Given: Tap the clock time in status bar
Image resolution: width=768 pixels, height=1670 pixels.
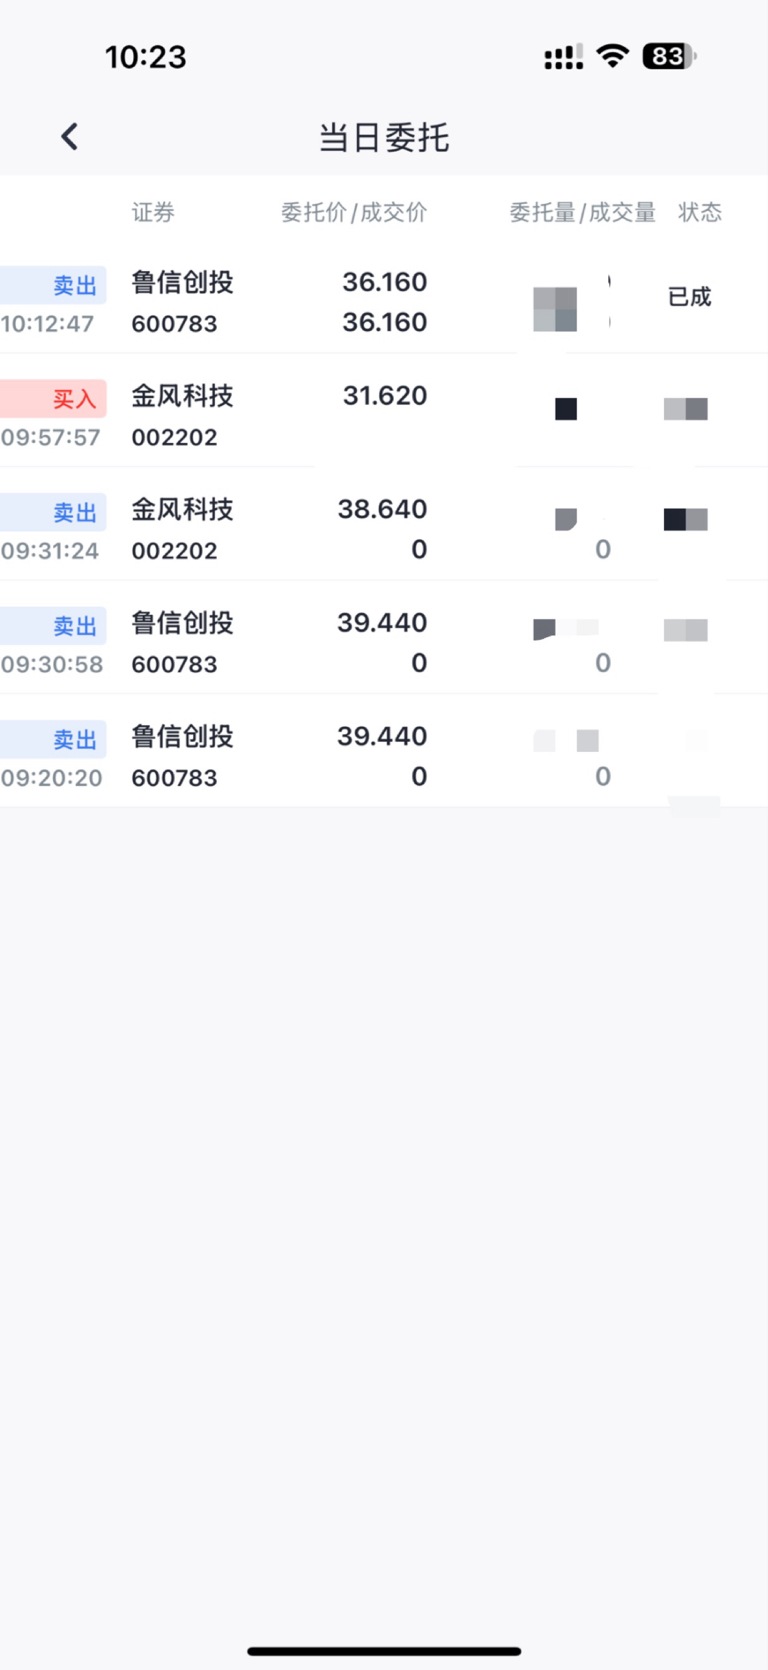Looking at the screenshot, I should [x=146, y=57].
